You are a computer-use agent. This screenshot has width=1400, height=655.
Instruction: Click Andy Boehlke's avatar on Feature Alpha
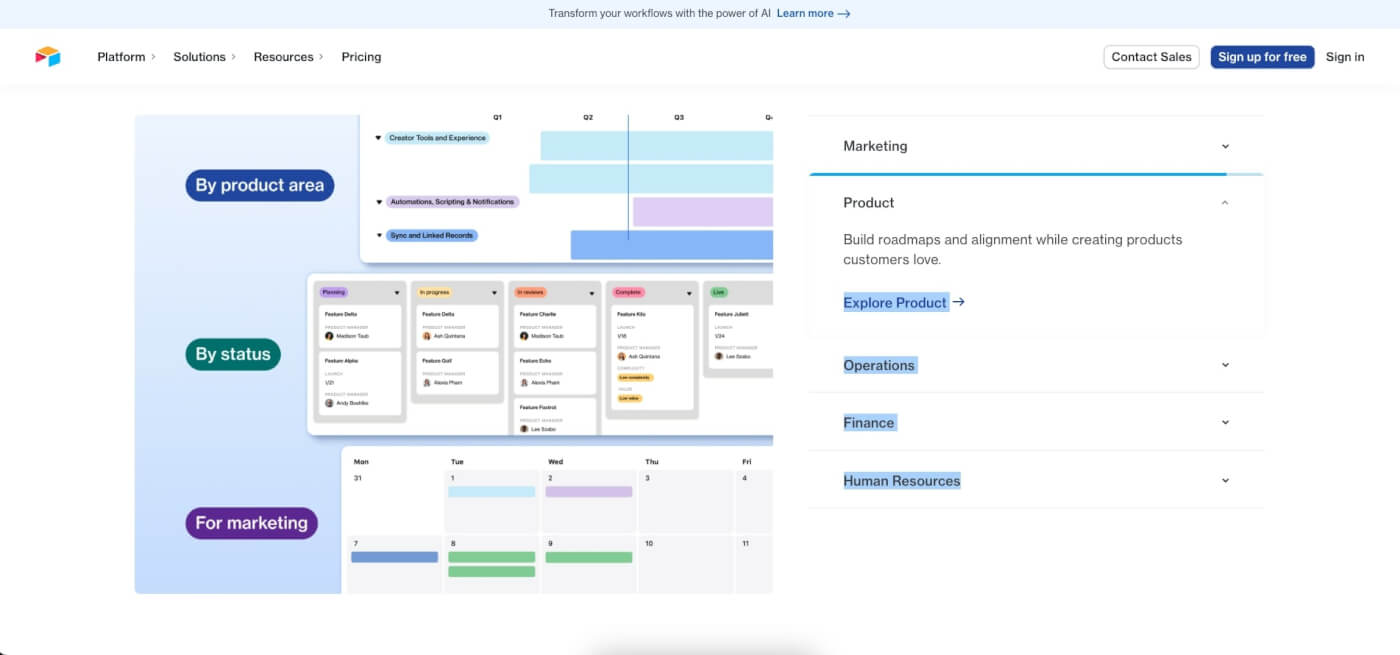coord(328,403)
